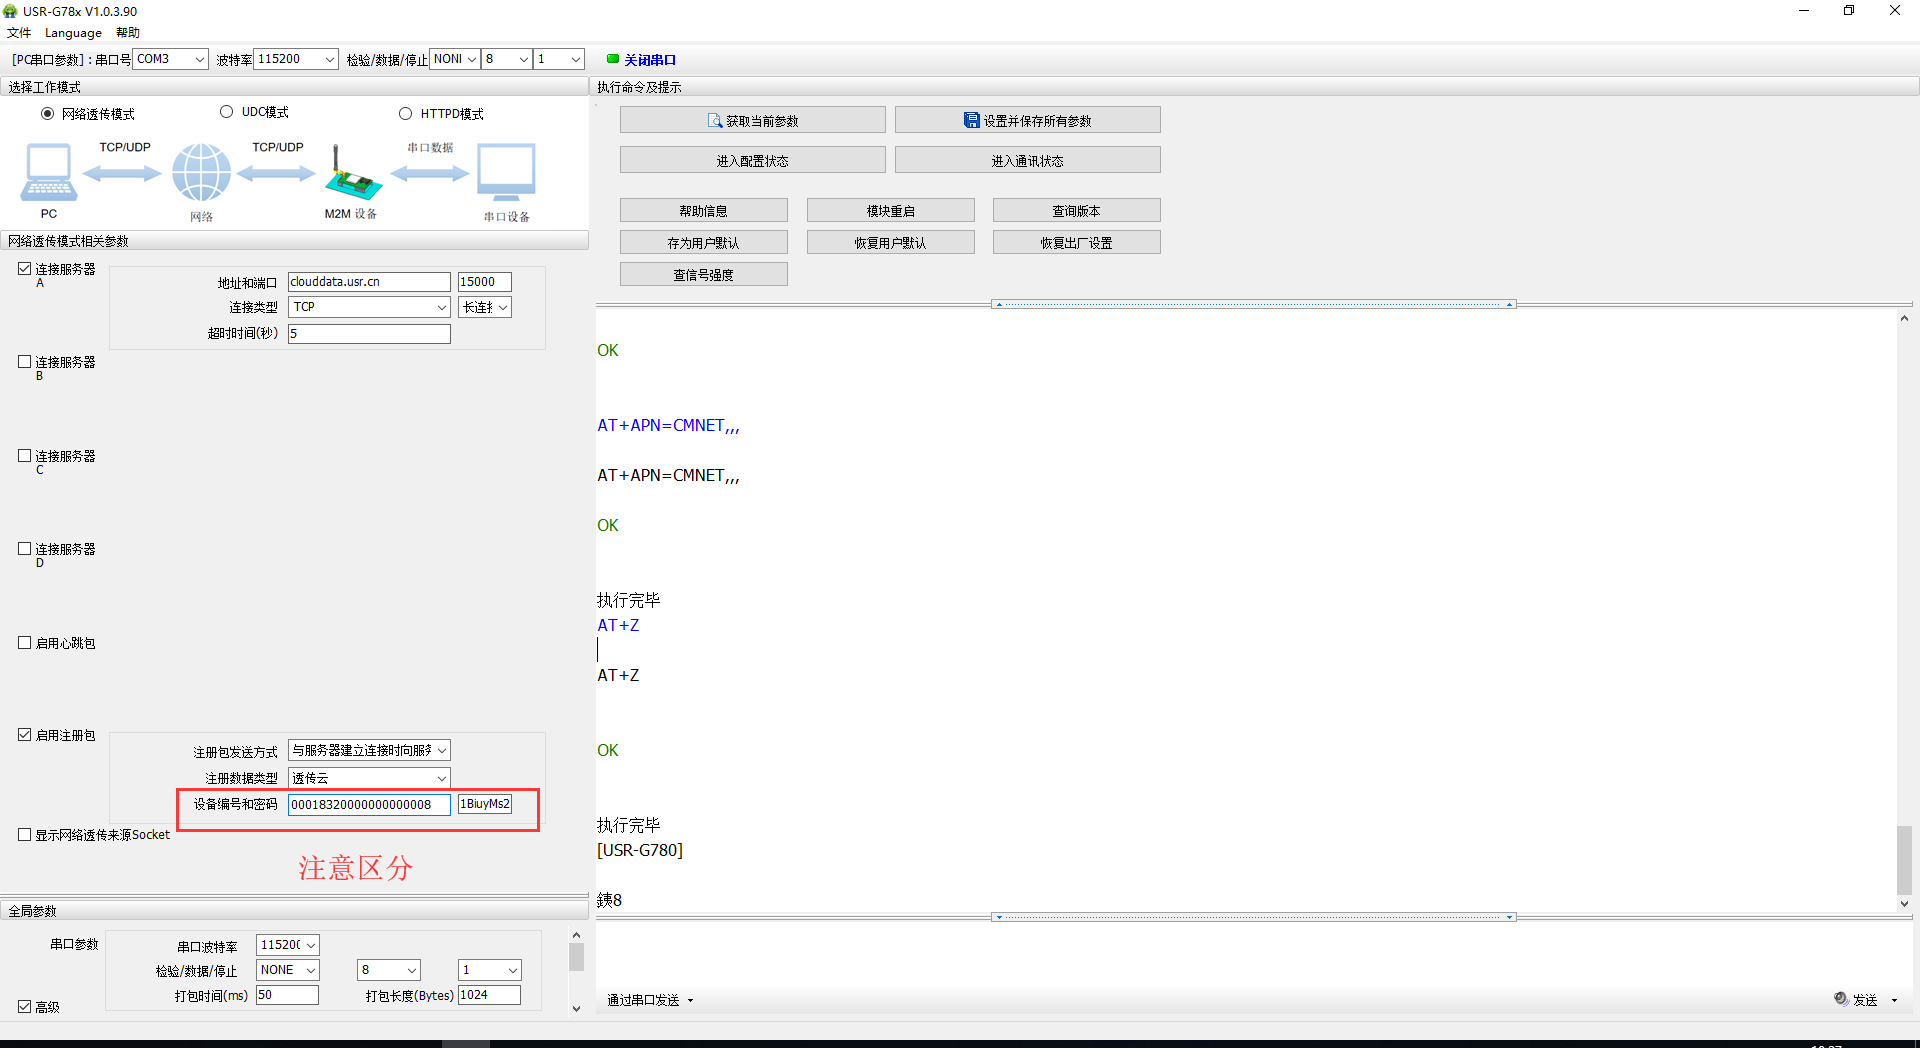Click the device ID input field 00018320000000000008
The width and height of the screenshot is (1920, 1048).
pos(367,804)
